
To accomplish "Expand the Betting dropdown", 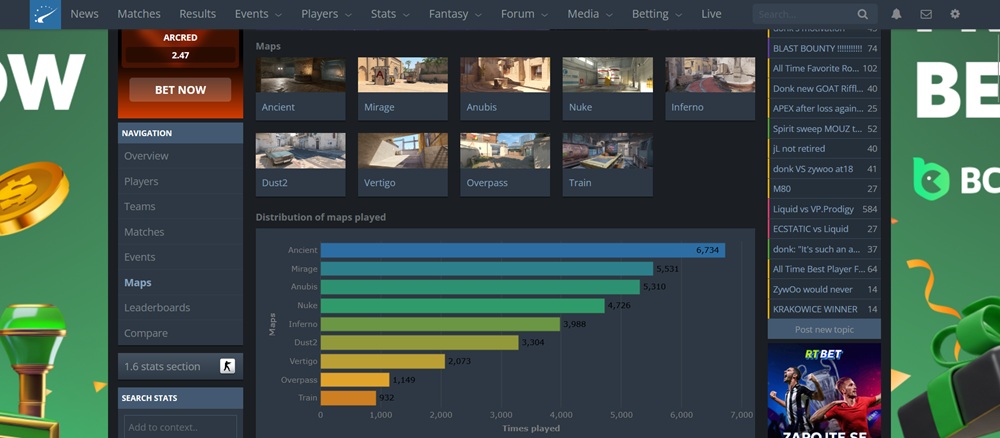I will tap(657, 14).
